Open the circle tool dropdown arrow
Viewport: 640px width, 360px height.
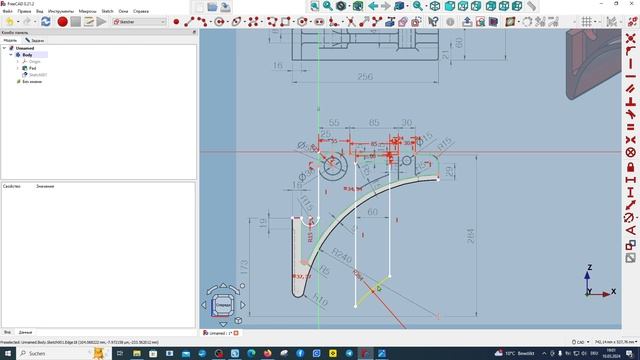coord(227,22)
